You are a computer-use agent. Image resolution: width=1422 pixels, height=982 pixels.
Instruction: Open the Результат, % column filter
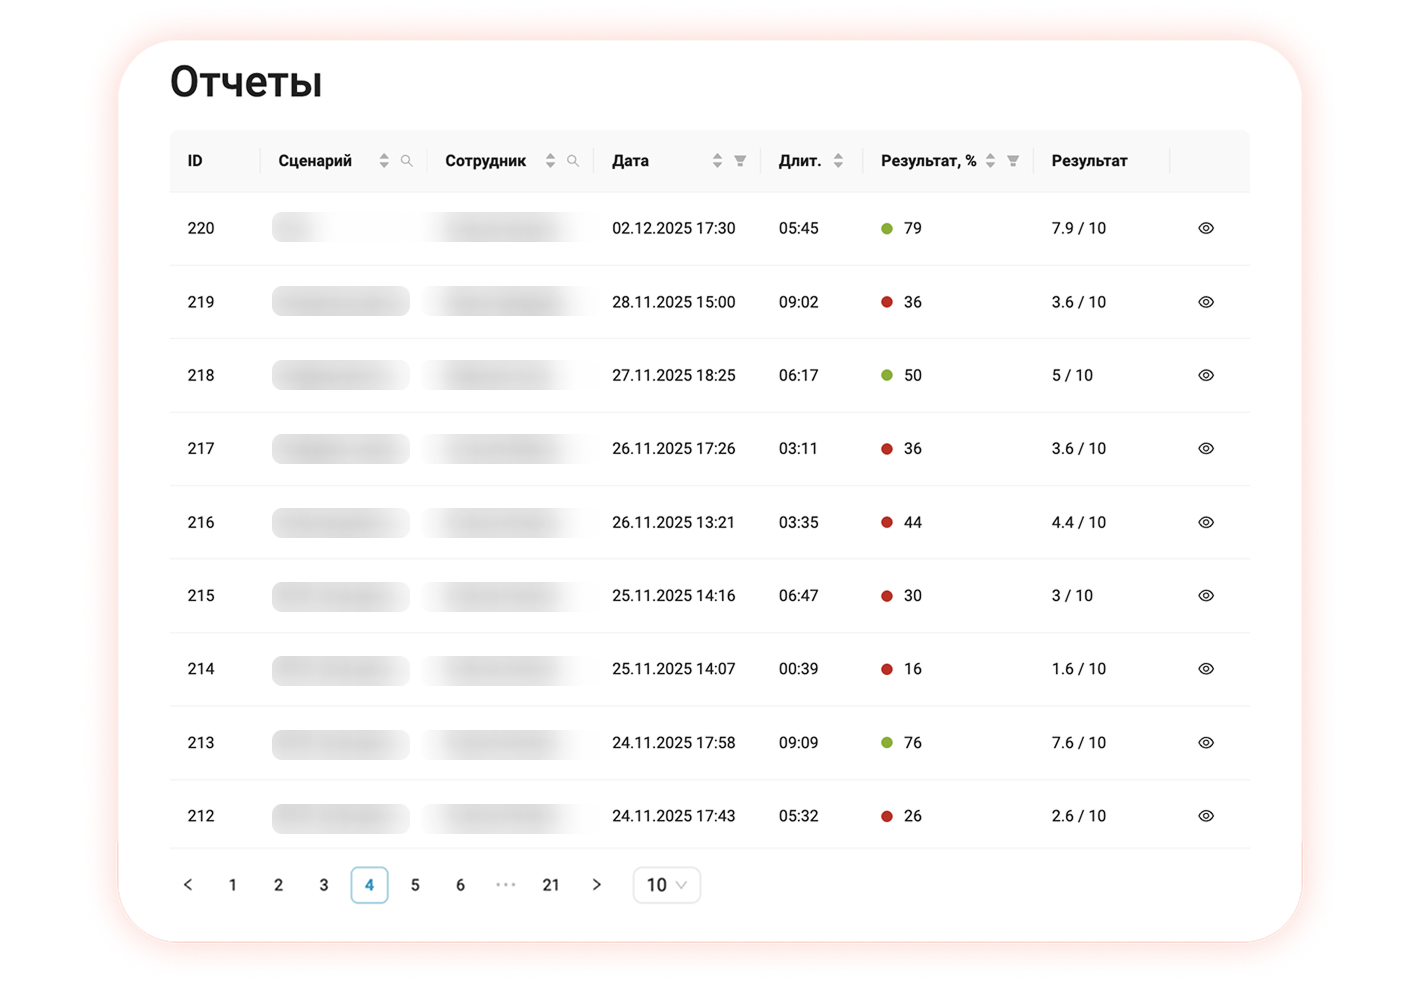pyautogui.click(x=1013, y=161)
